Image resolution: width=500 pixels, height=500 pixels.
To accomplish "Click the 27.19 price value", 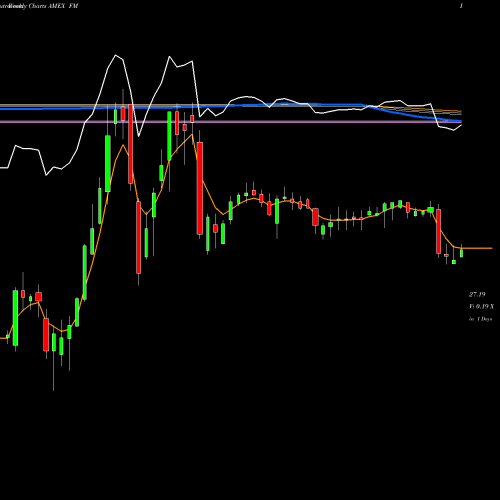I will [x=477, y=294].
